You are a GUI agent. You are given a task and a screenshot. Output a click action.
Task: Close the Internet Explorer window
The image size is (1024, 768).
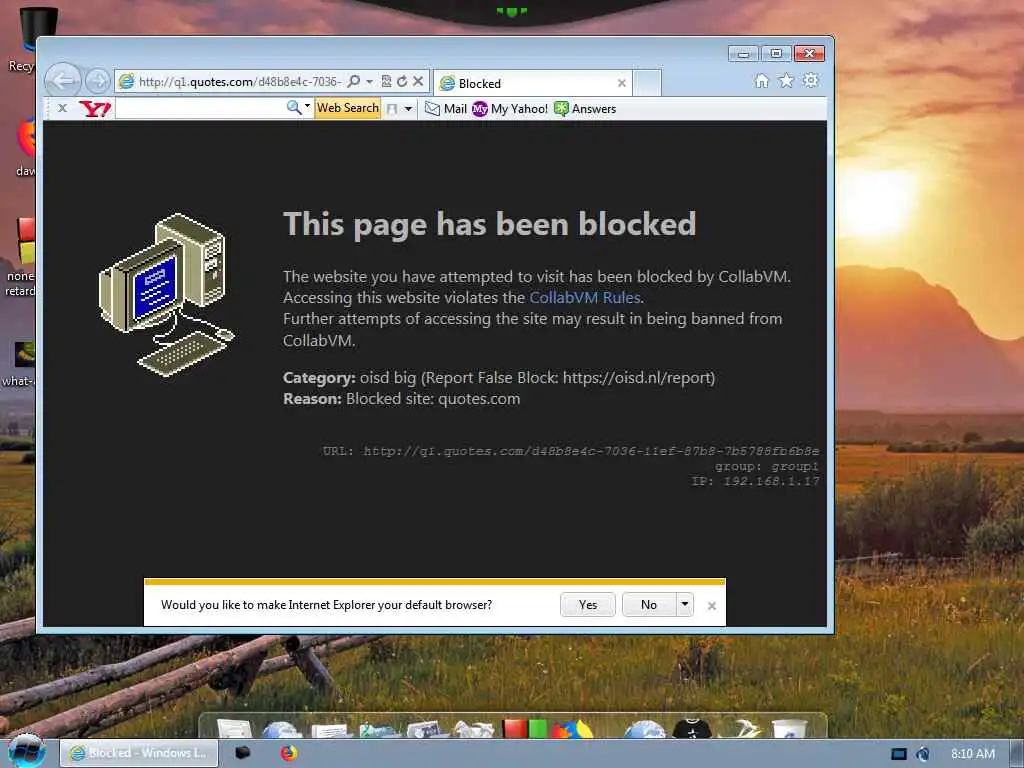(x=810, y=54)
